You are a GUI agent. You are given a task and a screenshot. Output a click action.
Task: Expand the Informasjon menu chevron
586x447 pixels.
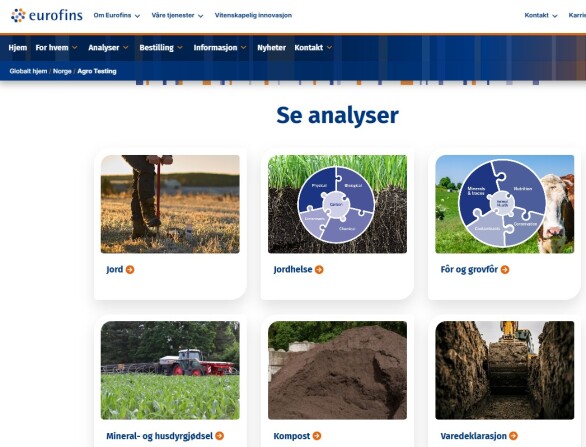click(244, 47)
